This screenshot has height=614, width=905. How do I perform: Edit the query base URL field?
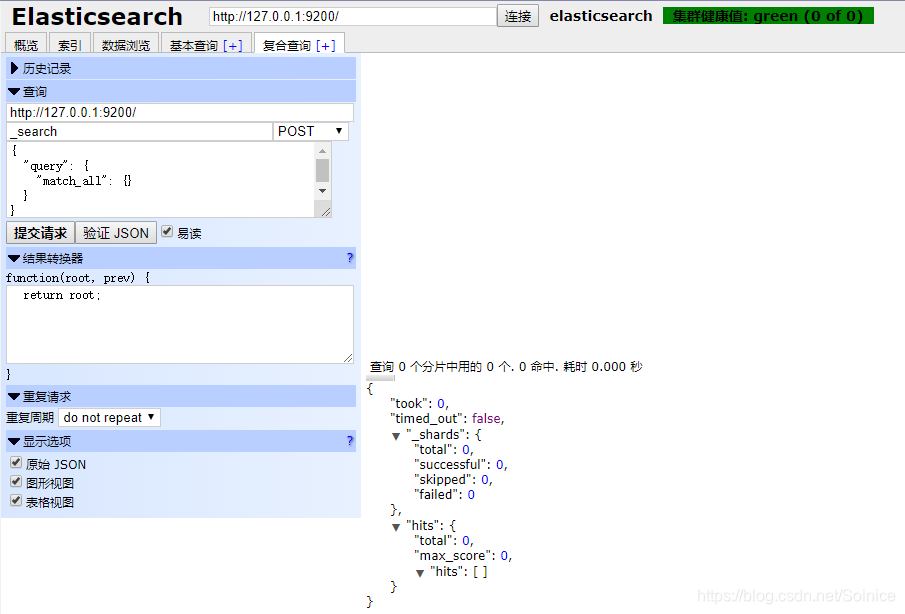point(180,113)
